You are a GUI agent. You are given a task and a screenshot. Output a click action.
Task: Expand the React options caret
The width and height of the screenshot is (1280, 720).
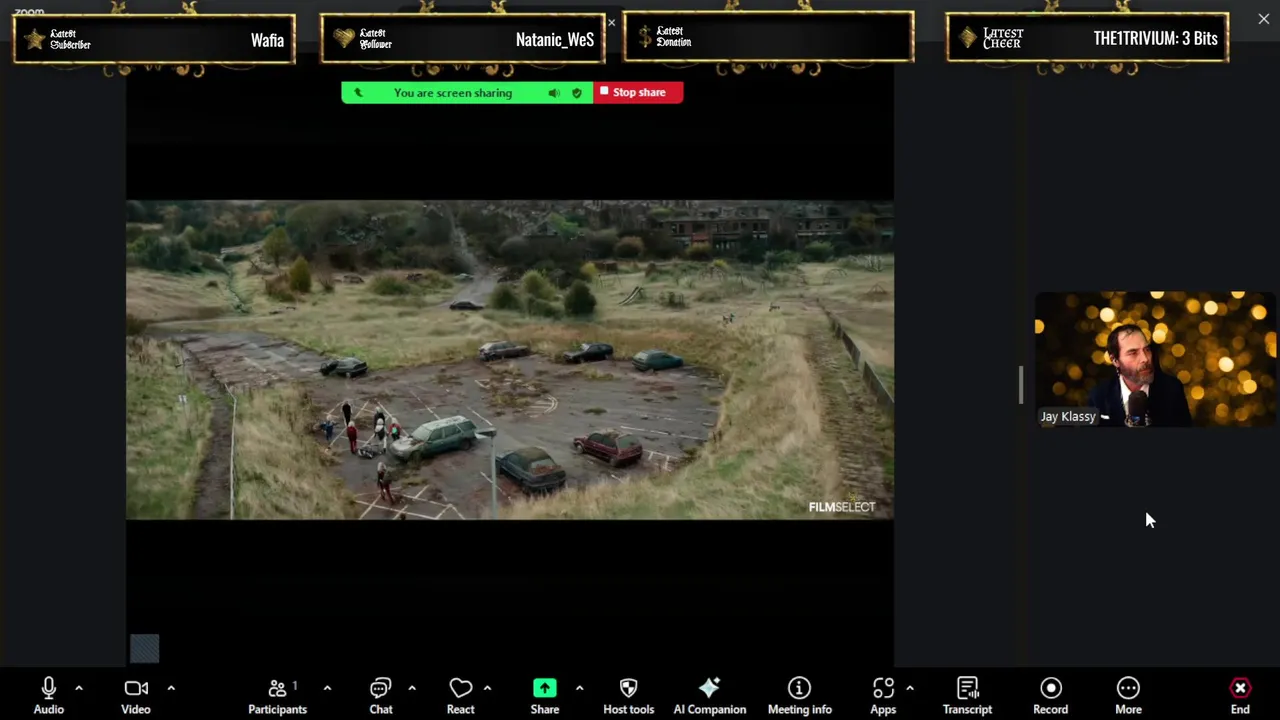point(487,688)
